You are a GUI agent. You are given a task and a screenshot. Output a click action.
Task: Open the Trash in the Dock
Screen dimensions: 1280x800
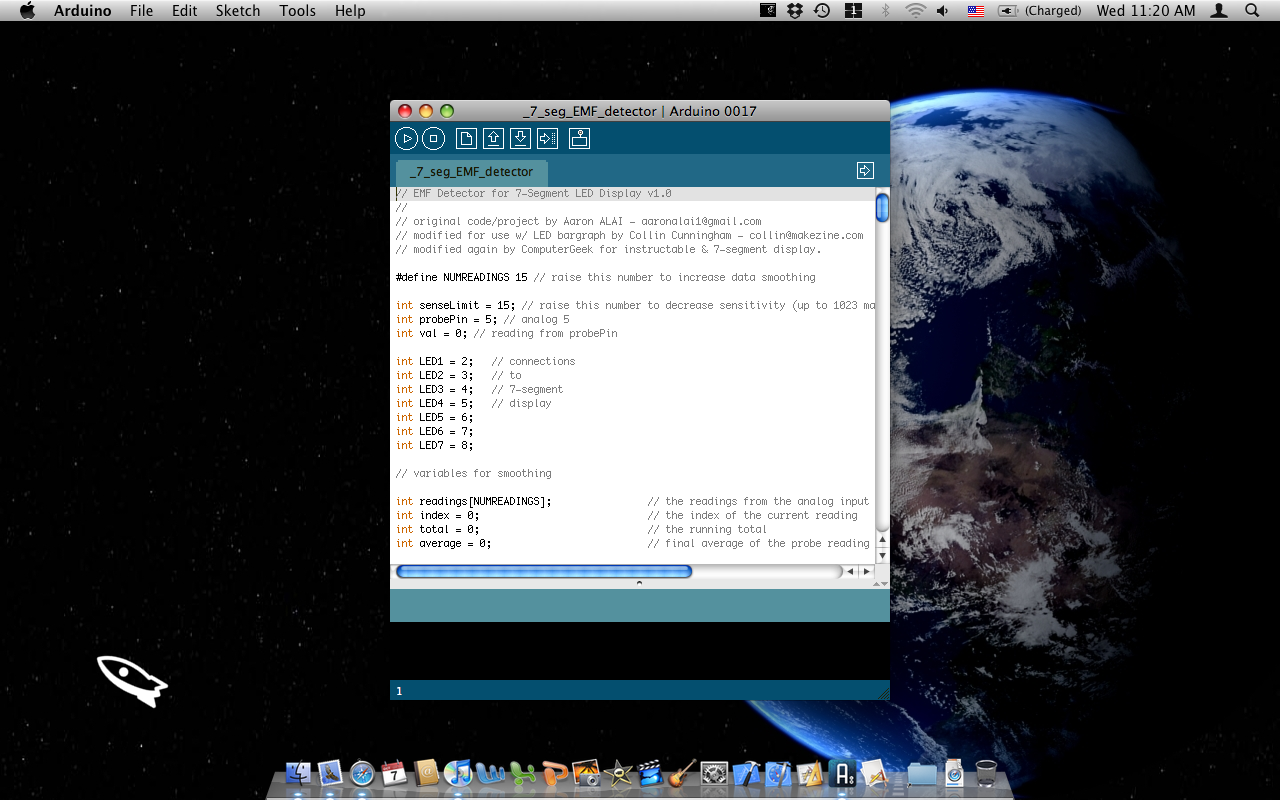pos(986,773)
